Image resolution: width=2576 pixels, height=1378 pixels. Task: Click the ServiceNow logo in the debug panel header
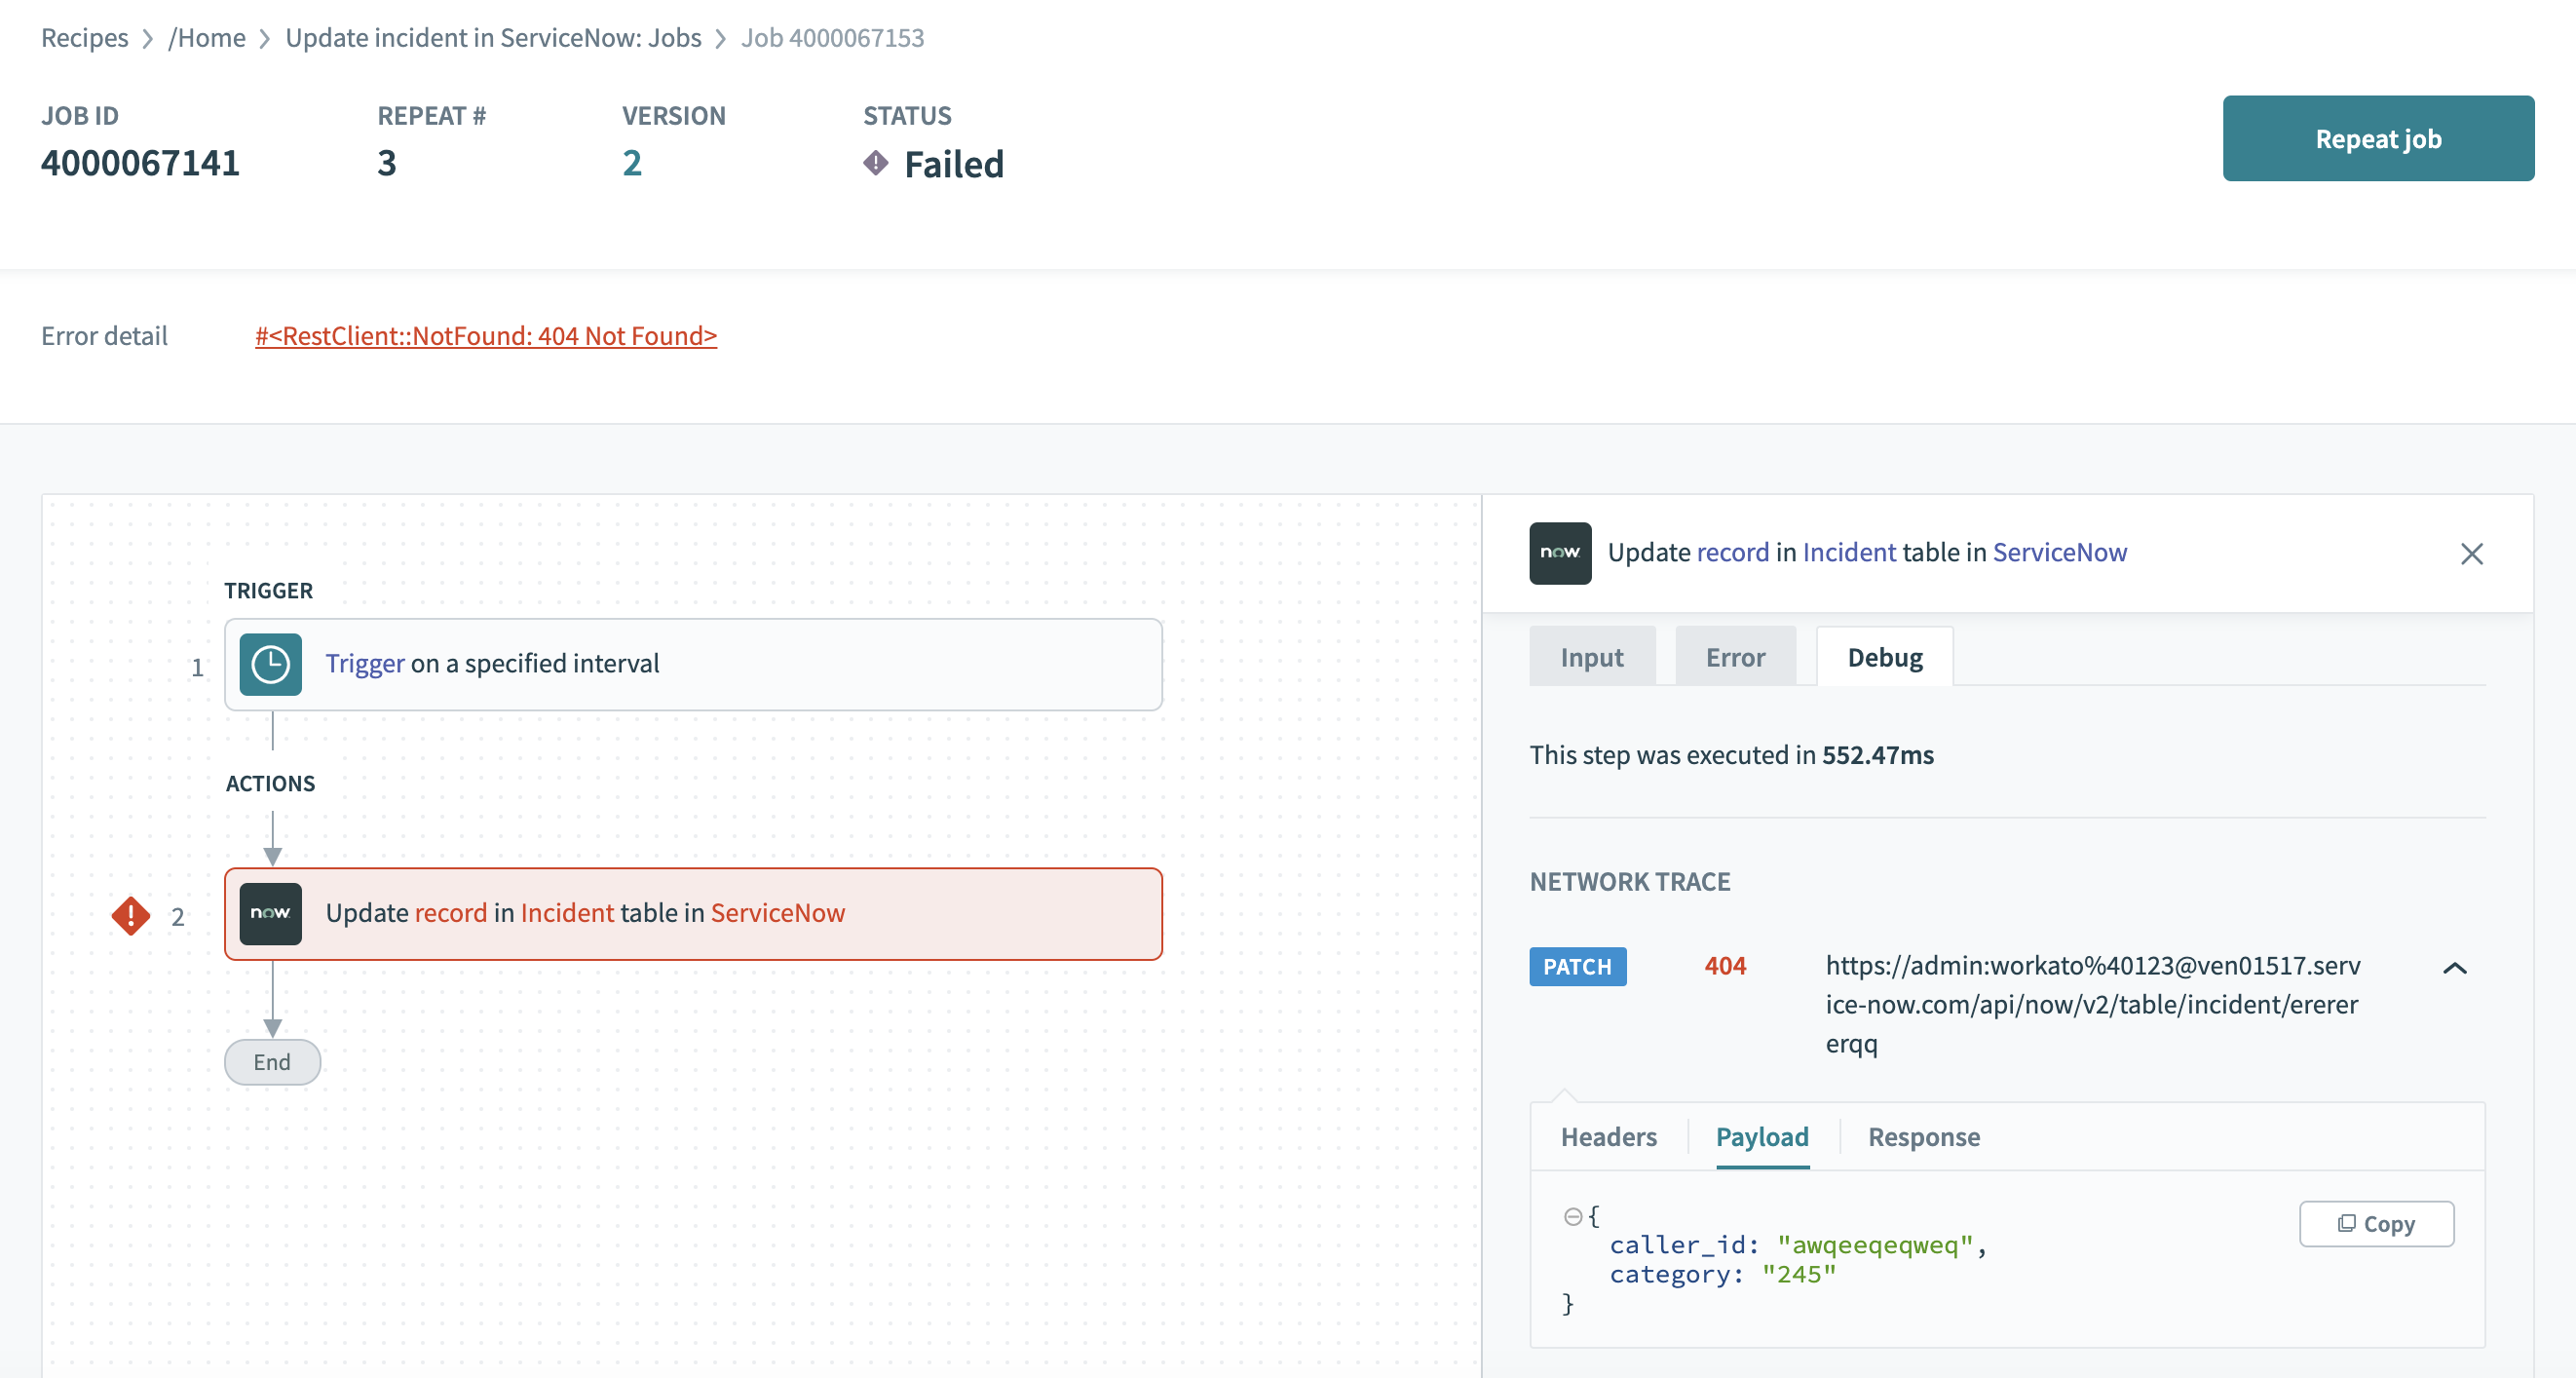pos(1560,553)
